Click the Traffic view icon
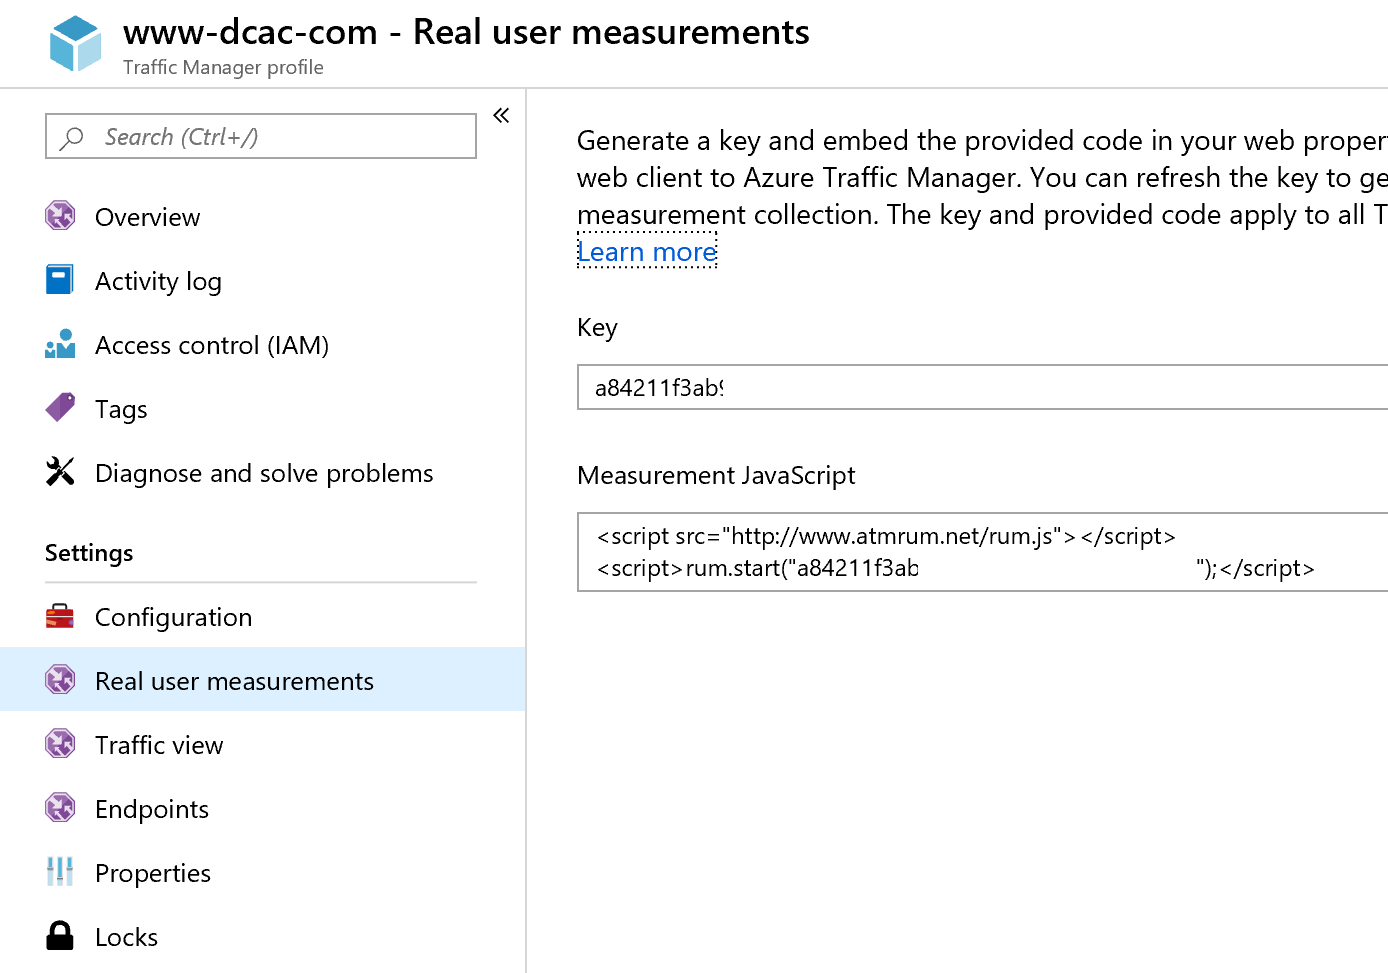 click(60, 744)
